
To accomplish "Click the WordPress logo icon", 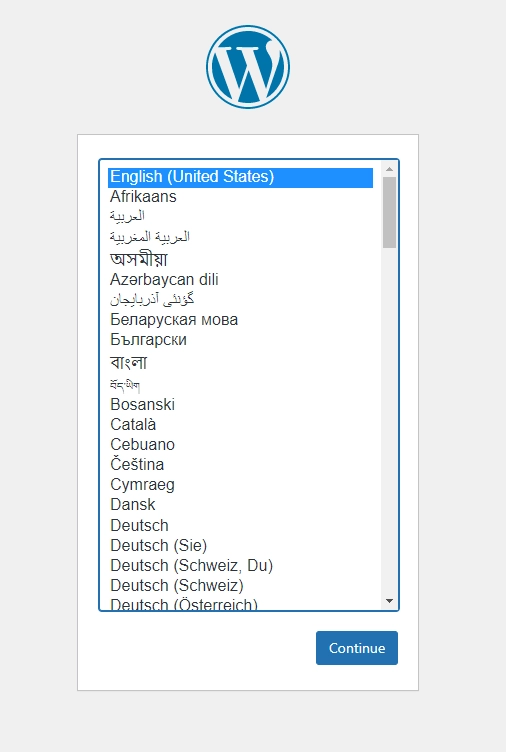I will pos(248,67).
